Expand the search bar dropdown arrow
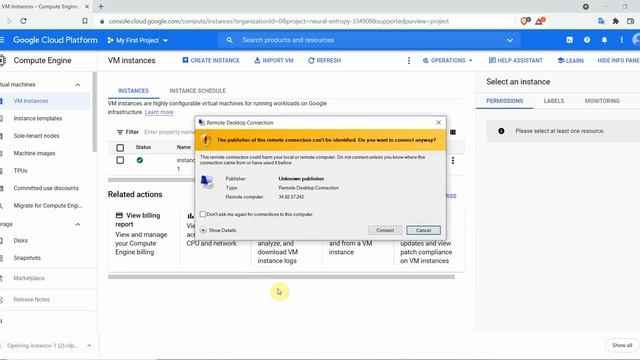Viewport: 640px width, 360px height. point(510,40)
